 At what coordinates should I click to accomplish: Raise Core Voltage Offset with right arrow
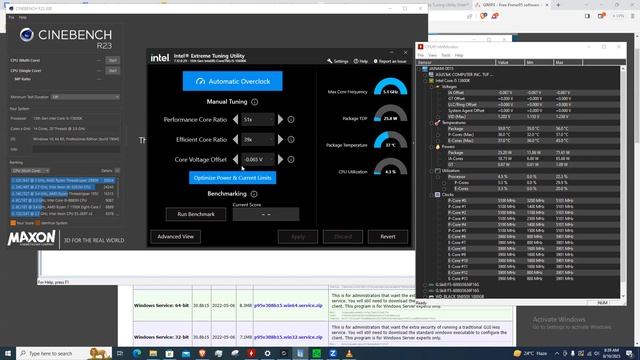[x=280, y=159]
